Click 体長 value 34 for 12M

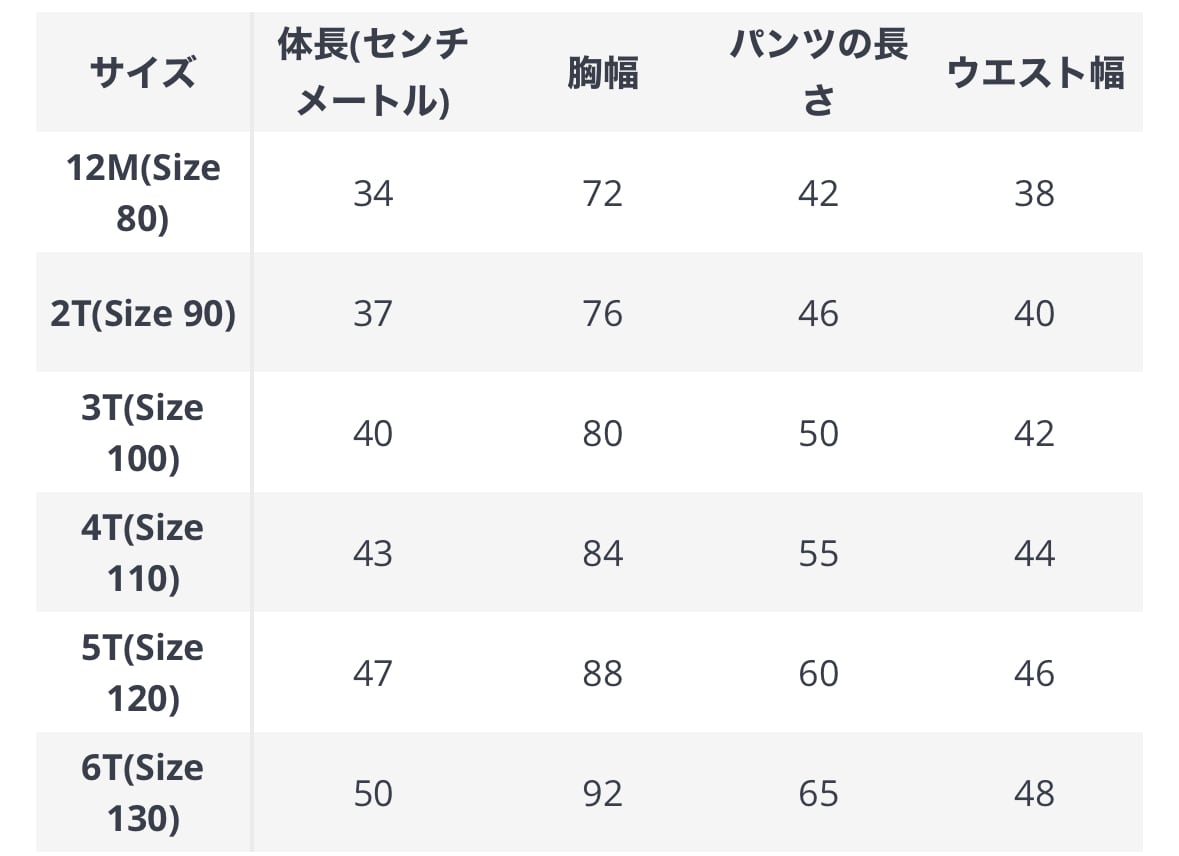point(373,193)
